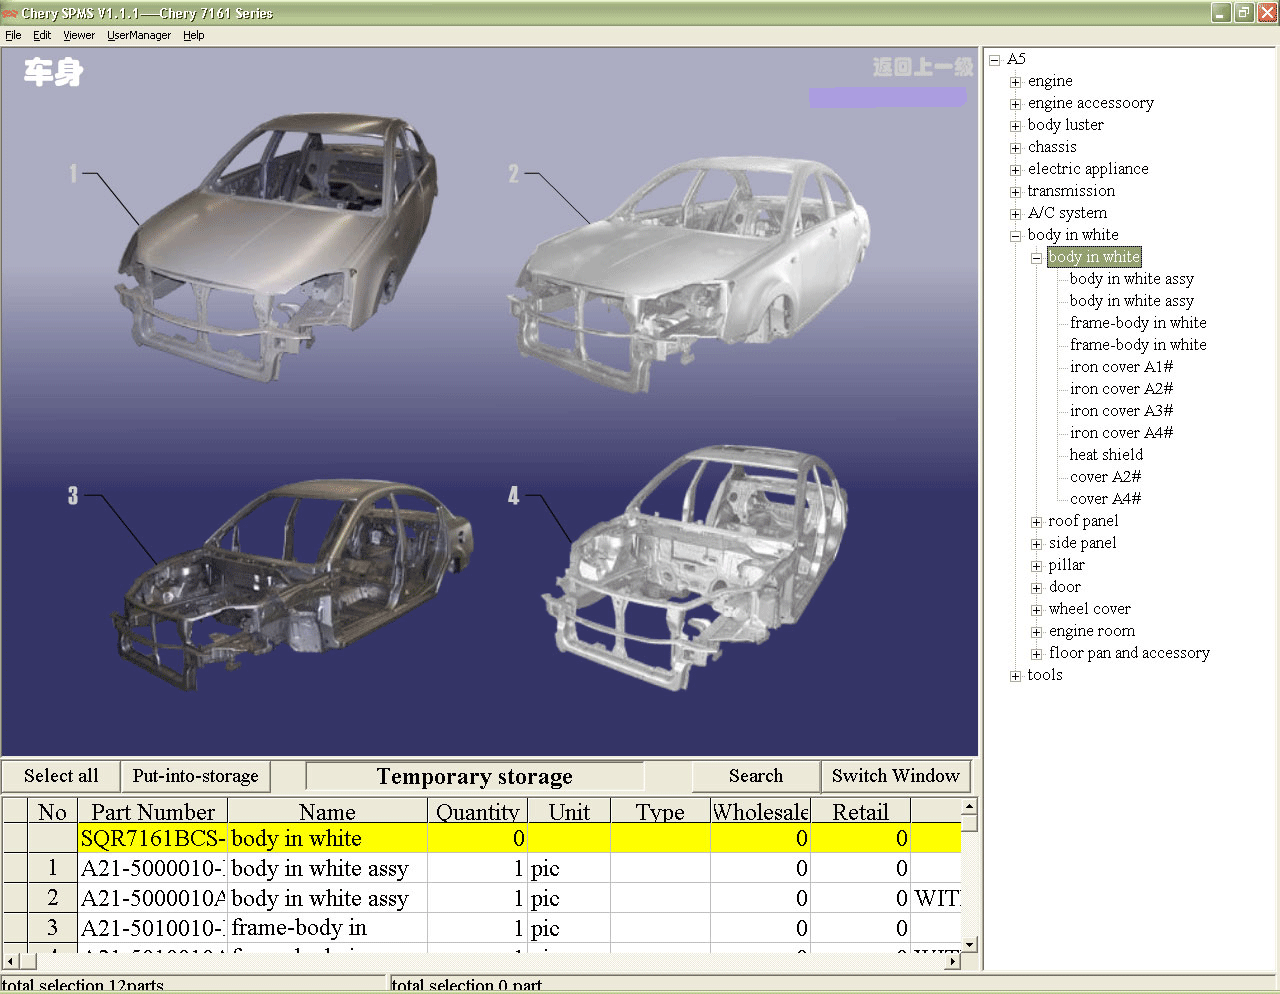Viewport: 1280px width, 994px height.
Task: Expand the tools tree node
Action: [1016, 676]
